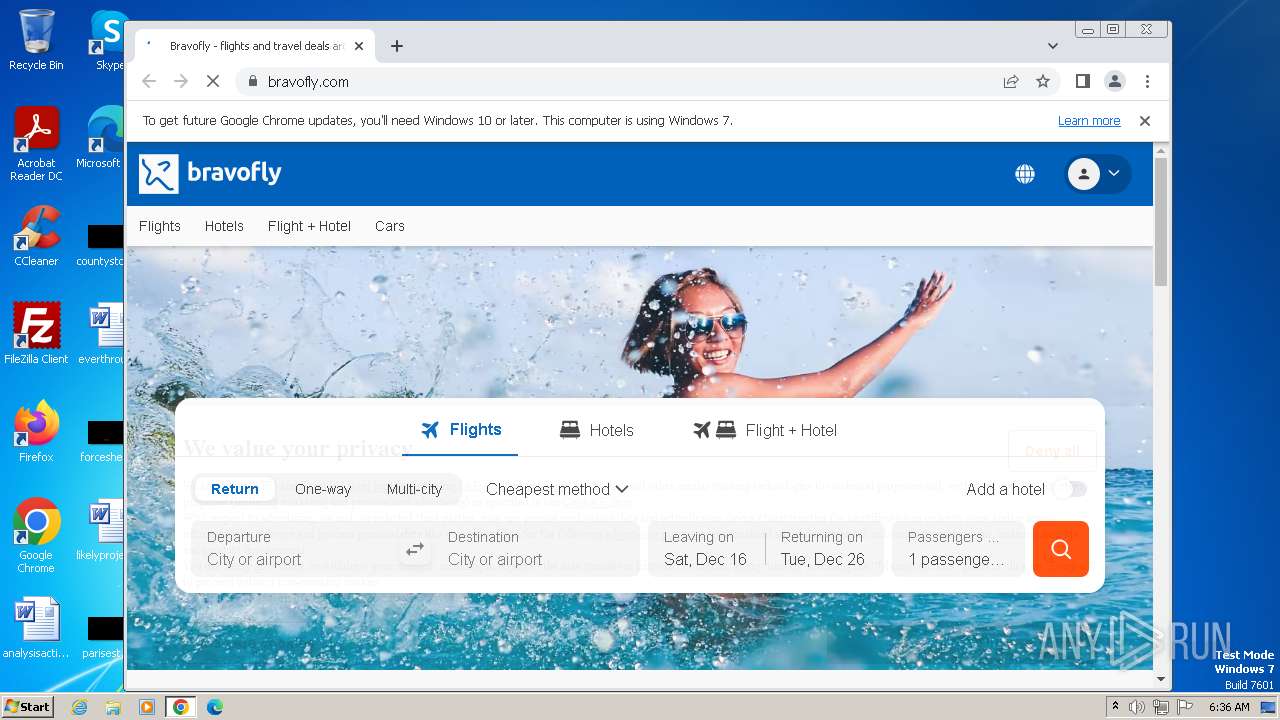Open Microsoft Edge from the taskbar
This screenshot has width=1280, height=720.
pyautogui.click(x=214, y=707)
